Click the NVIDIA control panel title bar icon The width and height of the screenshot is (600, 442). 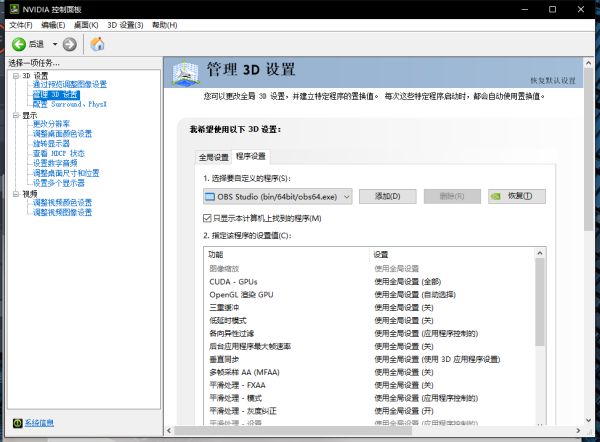coord(14,9)
